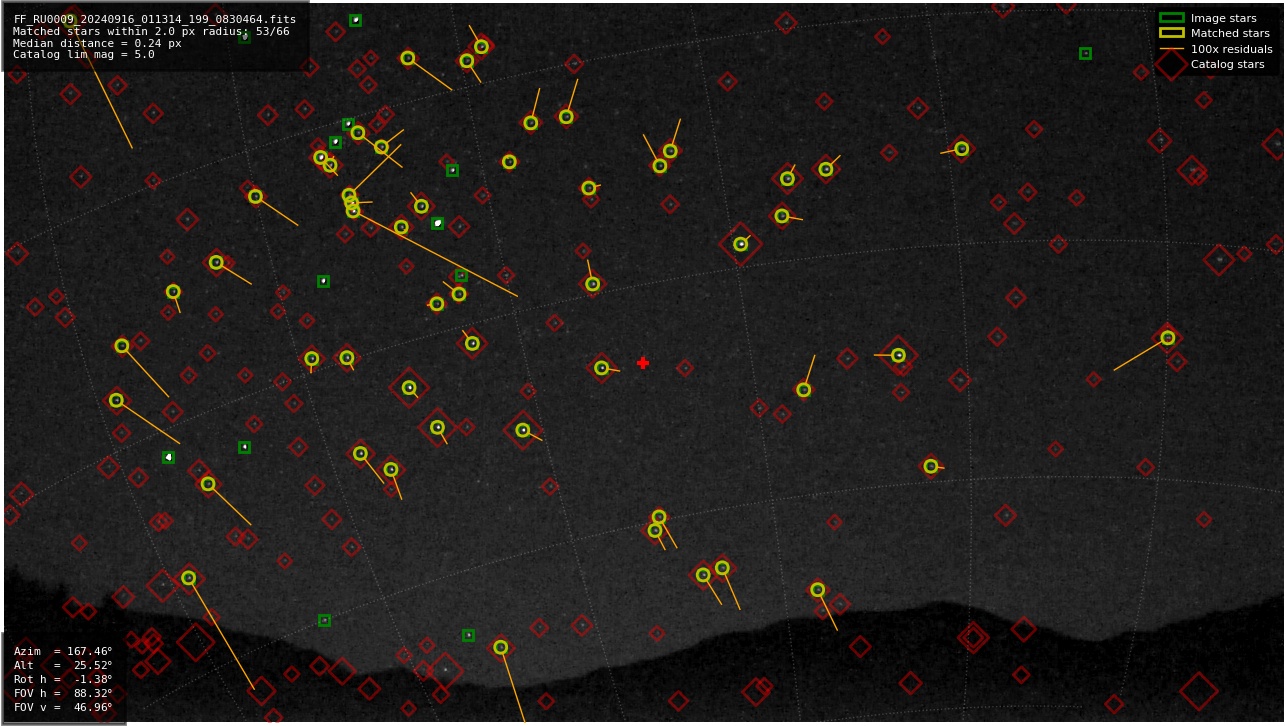Click the red cross at image center

coord(643,363)
